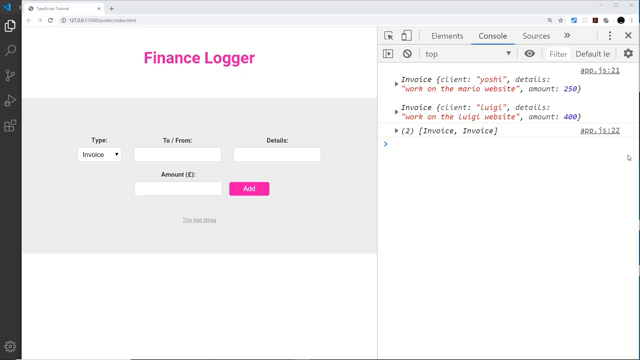Click Finance Logger heading
This screenshot has height=360, width=640.
(199, 58)
